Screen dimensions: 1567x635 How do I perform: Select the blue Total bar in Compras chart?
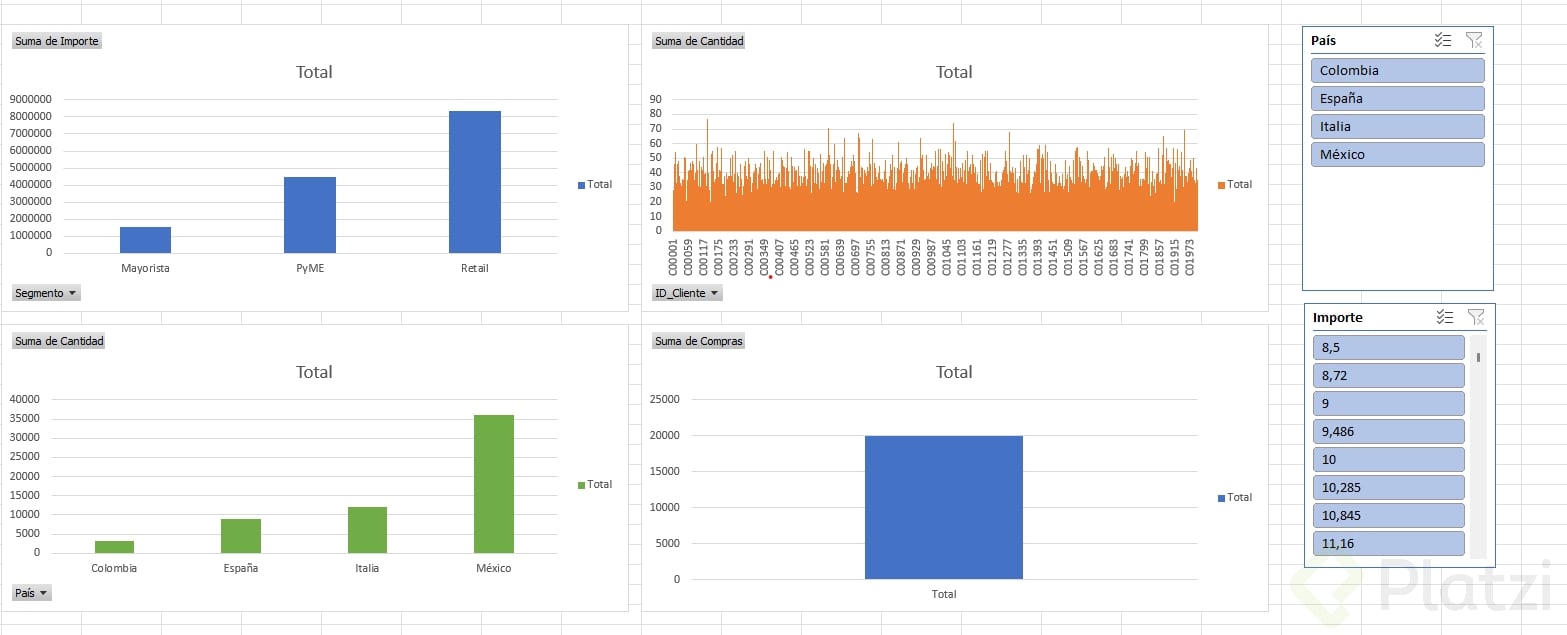click(944, 507)
